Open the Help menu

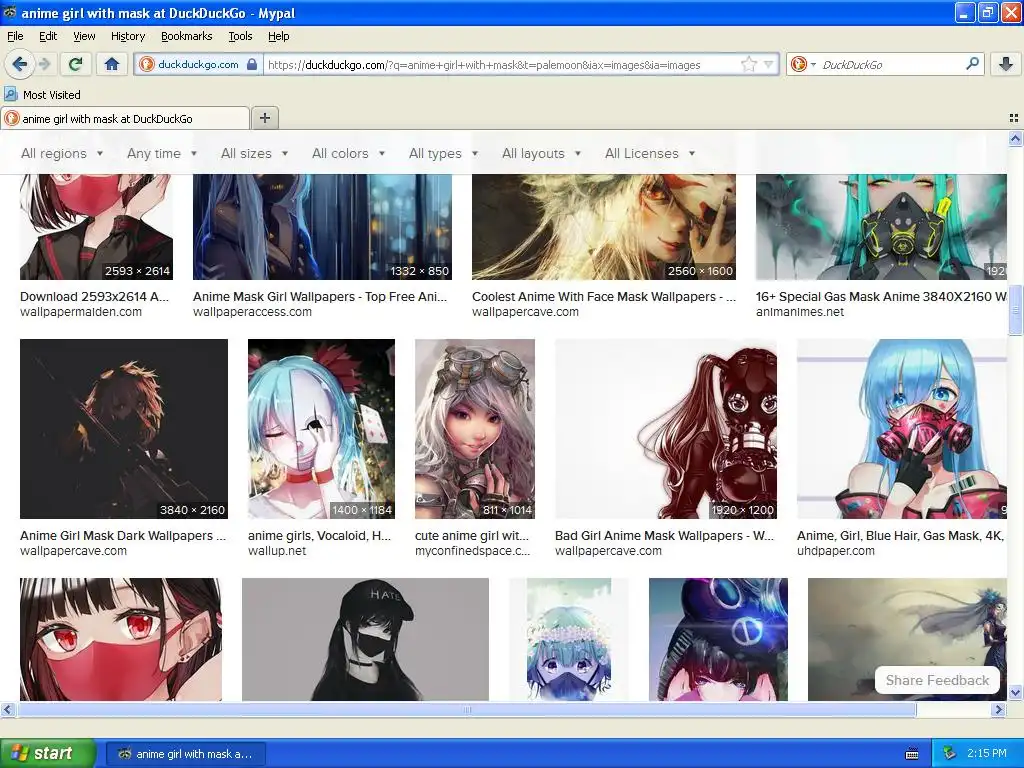click(x=278, y=36)
